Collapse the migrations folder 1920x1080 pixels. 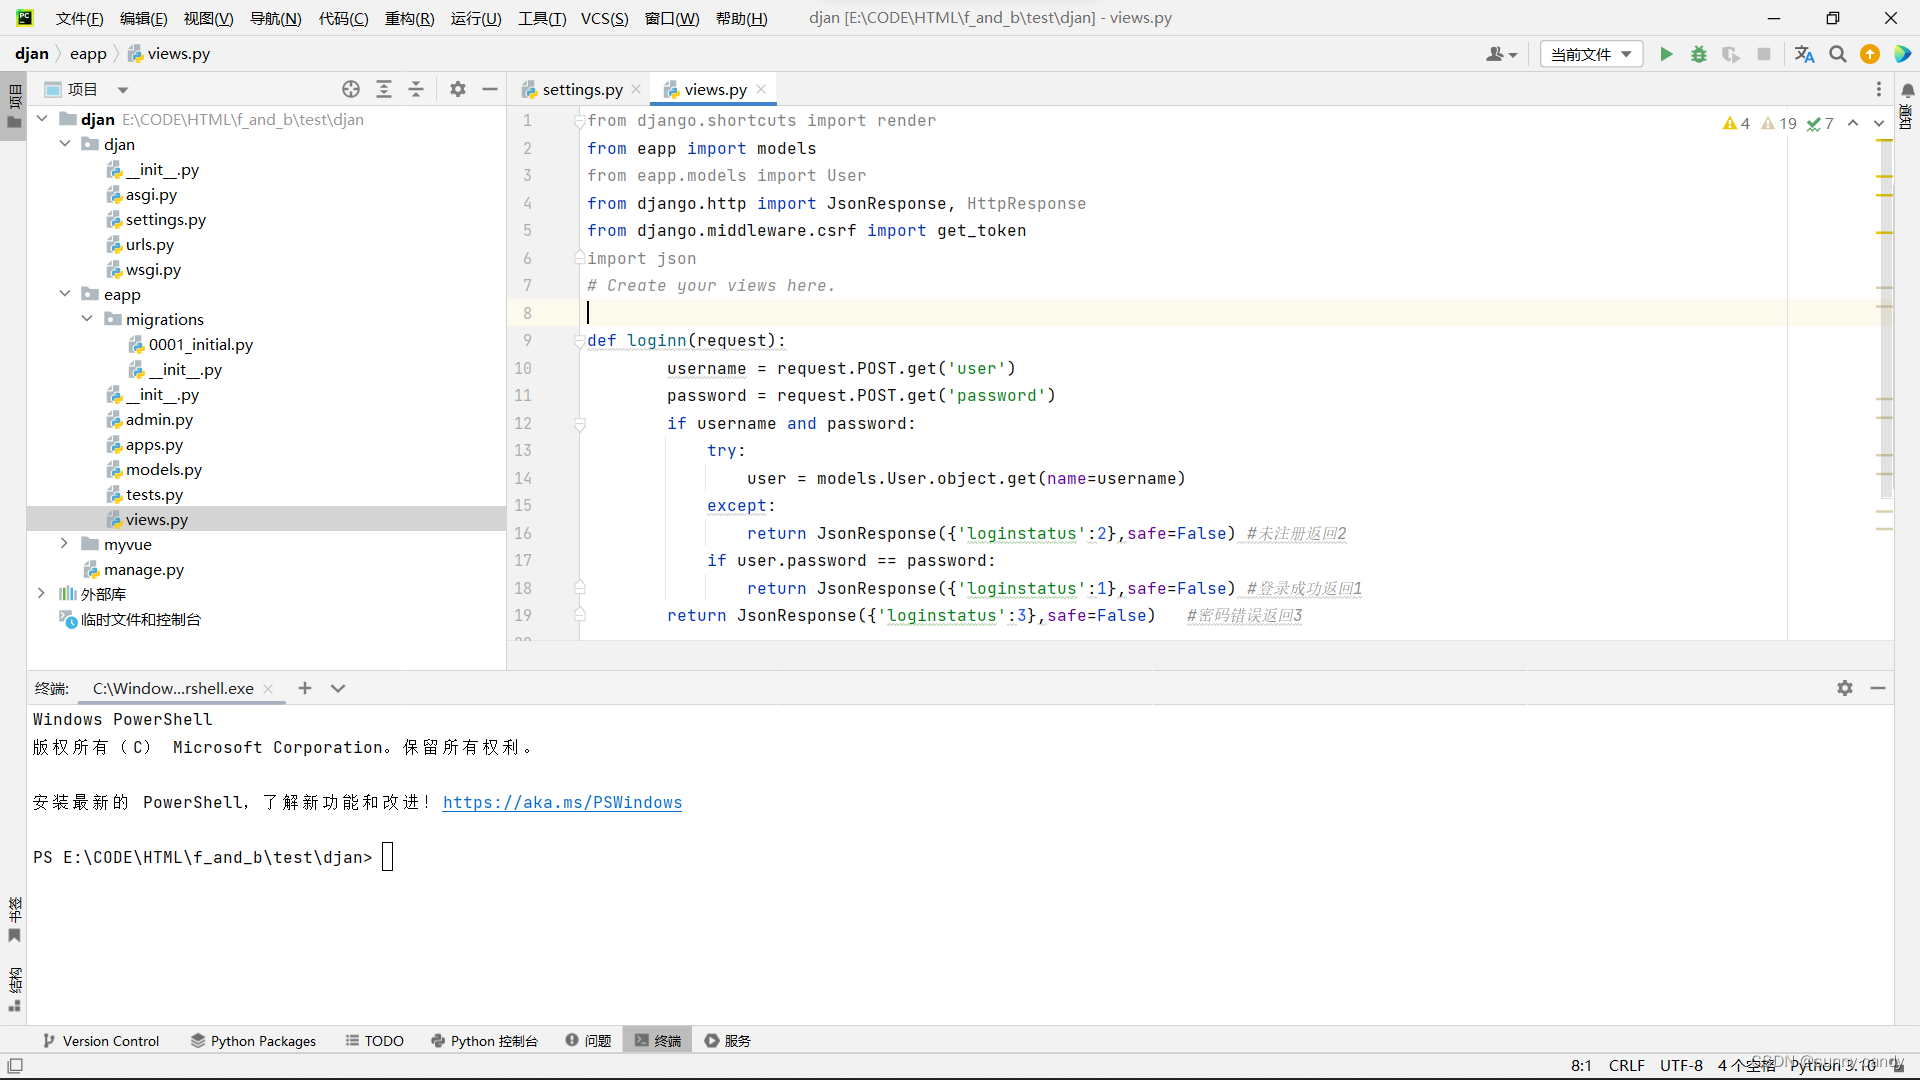tap(87, 318)
